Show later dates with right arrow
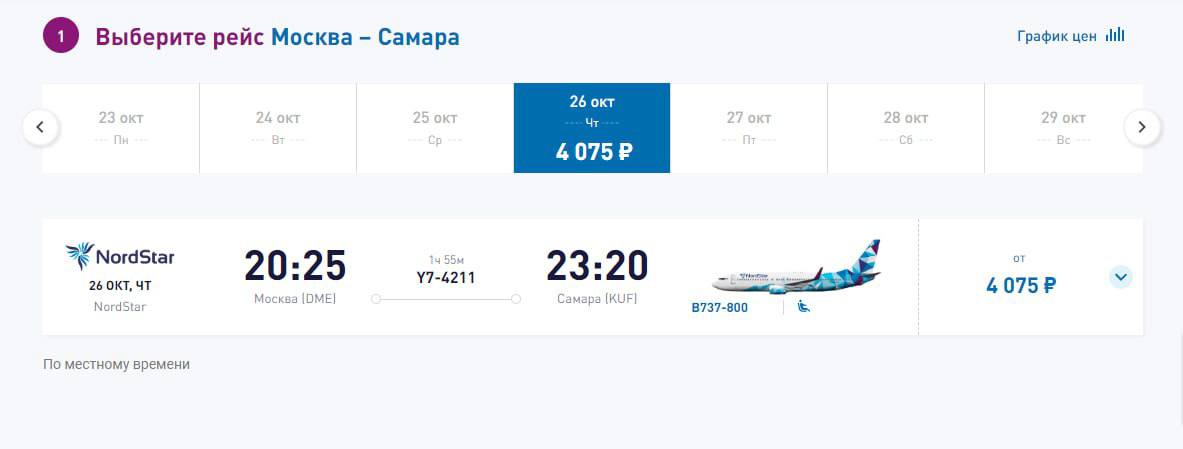This screenshot has height=449, width=1183. (x=1142, y=127)
